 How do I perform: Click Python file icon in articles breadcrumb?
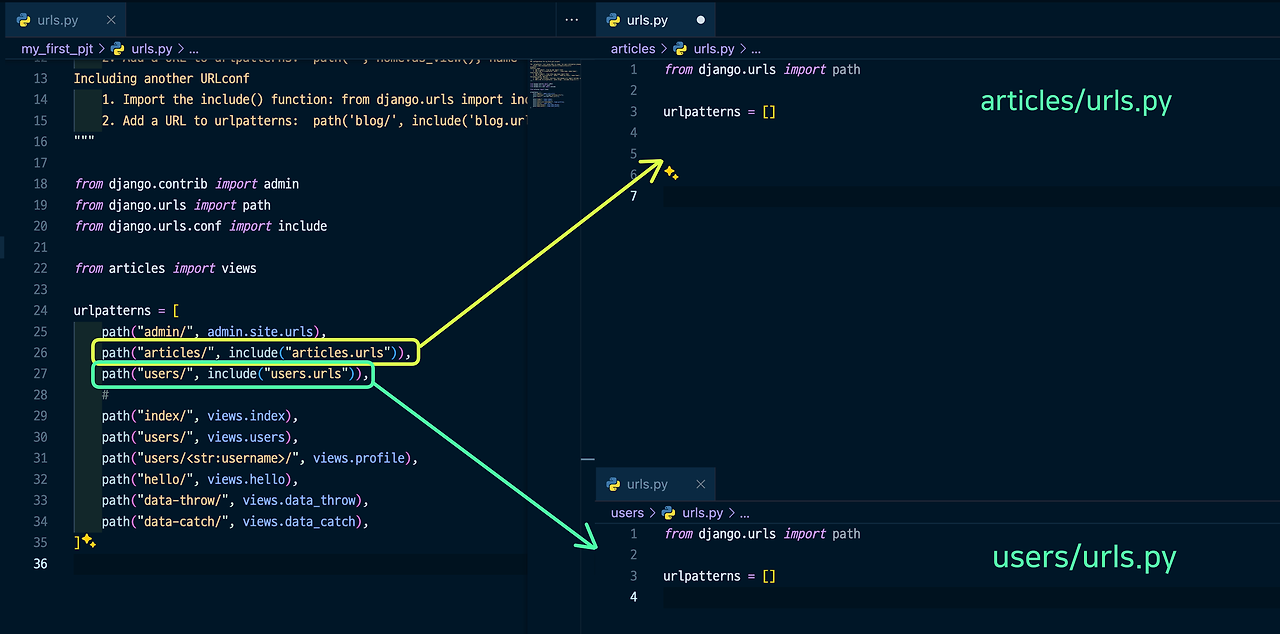pos(680,48)
